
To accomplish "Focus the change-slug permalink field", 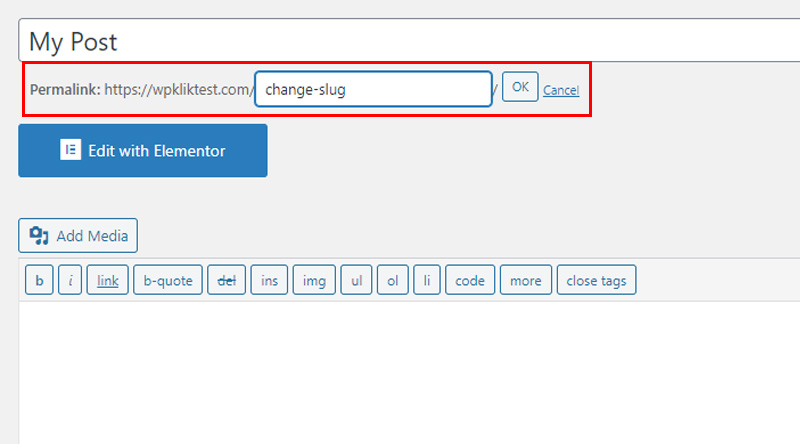I will [x=373, y=89].
